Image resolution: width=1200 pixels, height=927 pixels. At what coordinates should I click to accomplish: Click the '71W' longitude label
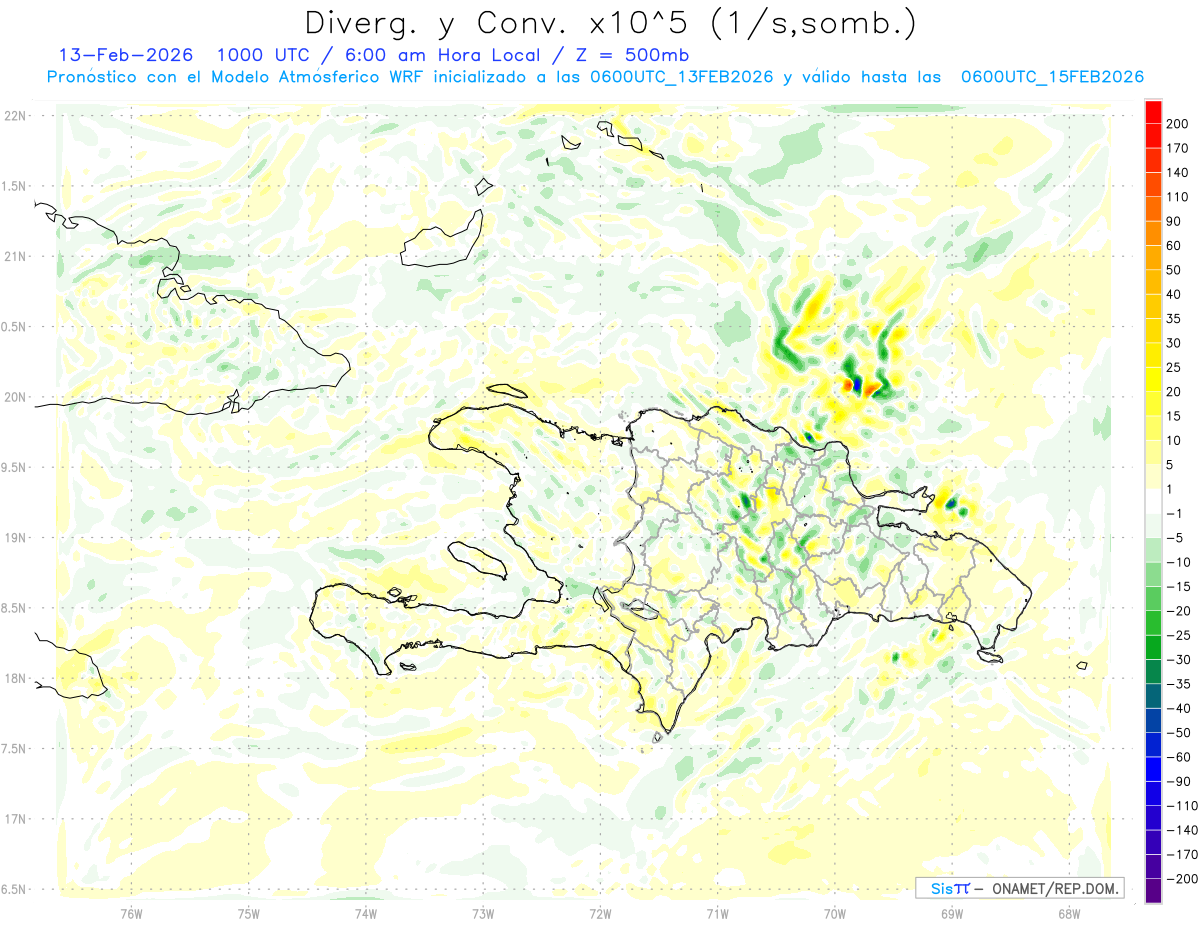point(717,913)
